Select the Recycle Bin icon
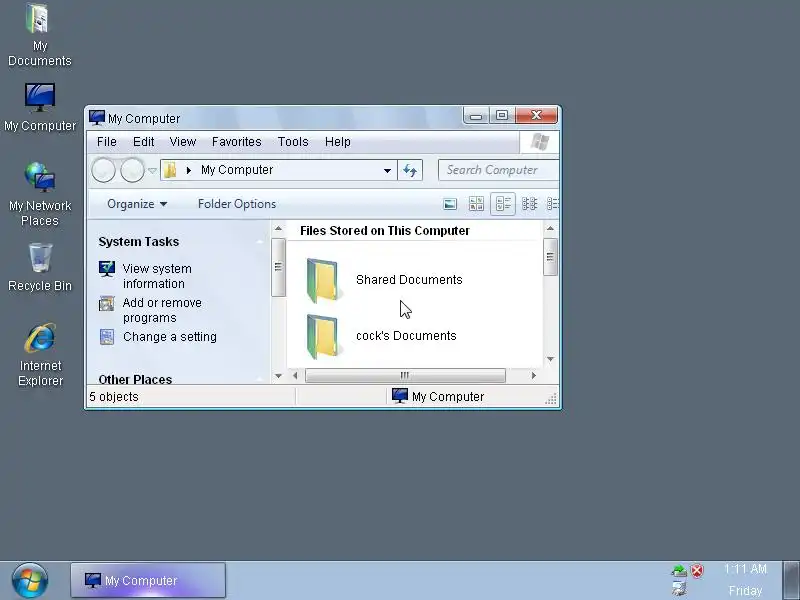Viewport: 800px width, 600px height. pos(40,267)
